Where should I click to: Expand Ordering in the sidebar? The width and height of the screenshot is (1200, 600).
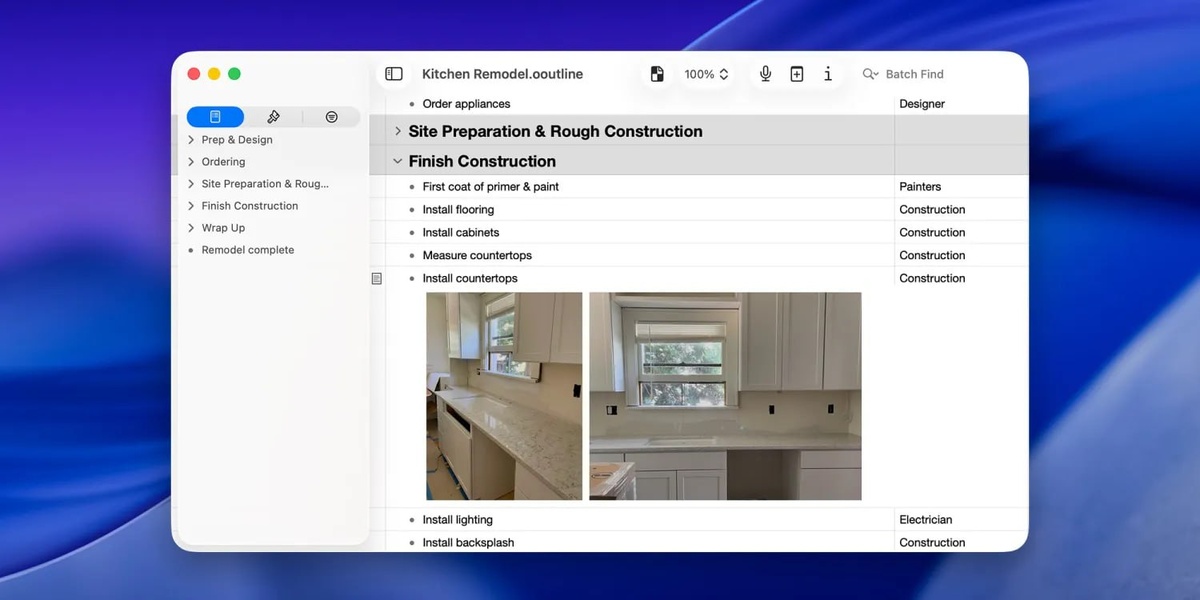click(x=191, y=162)
